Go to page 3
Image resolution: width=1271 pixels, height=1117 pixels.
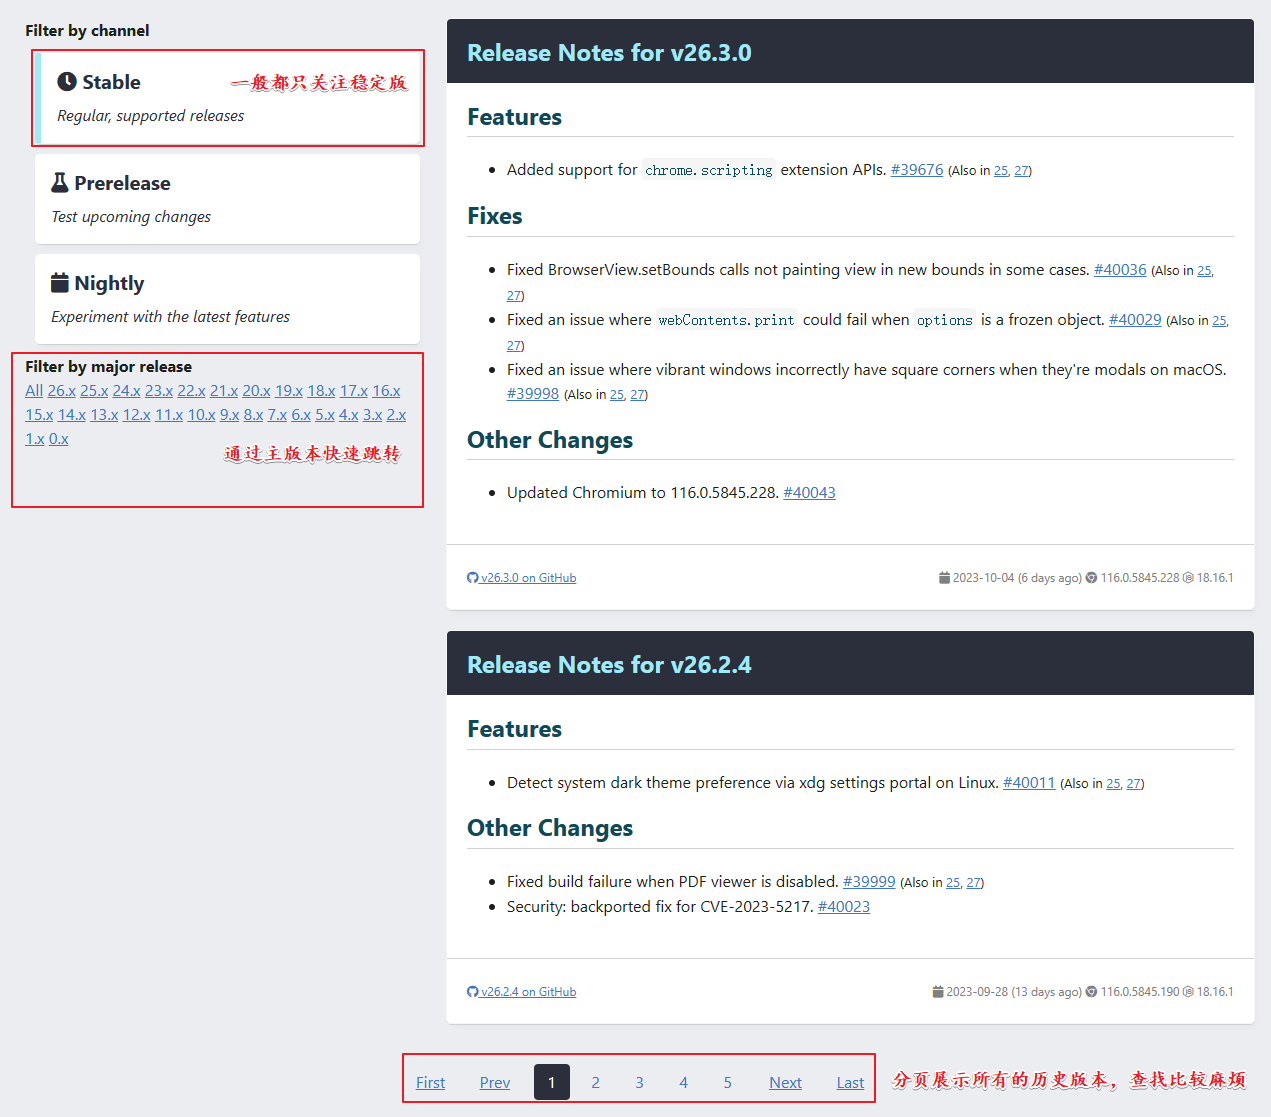click(640, 1082)
